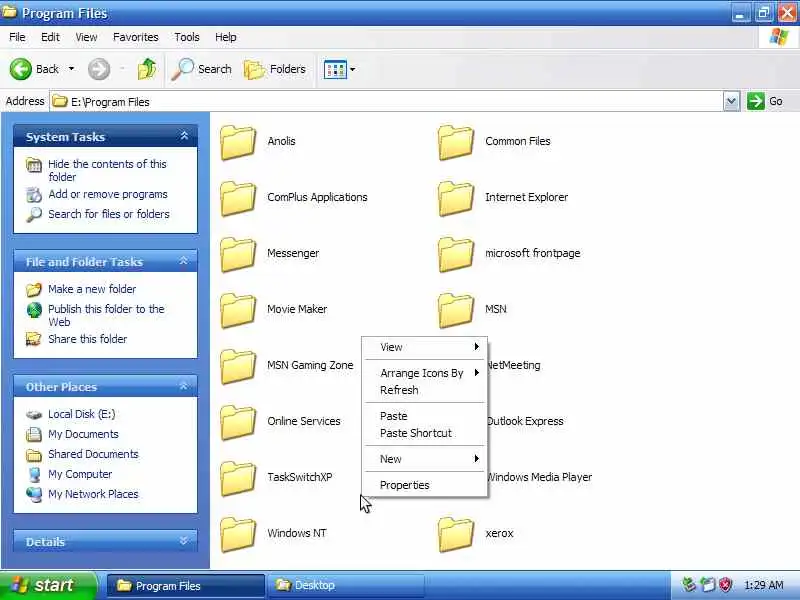
Task: Toggle the Folders pane button
Action: (276, 69)
